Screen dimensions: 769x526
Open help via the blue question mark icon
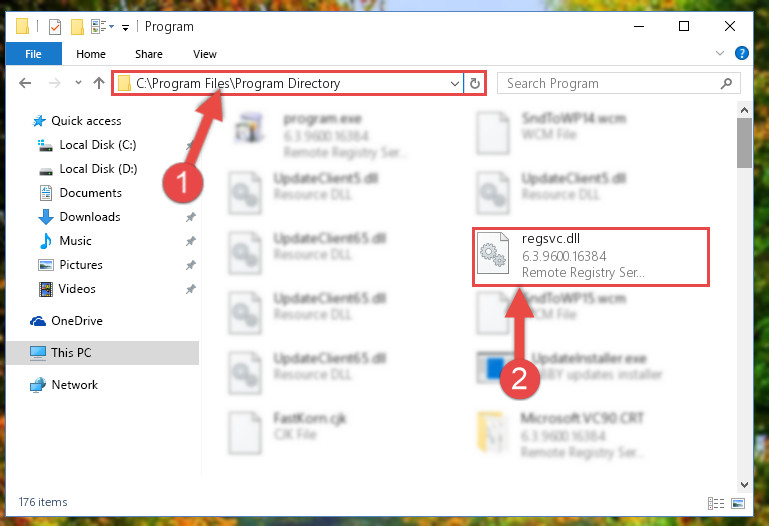742,53
